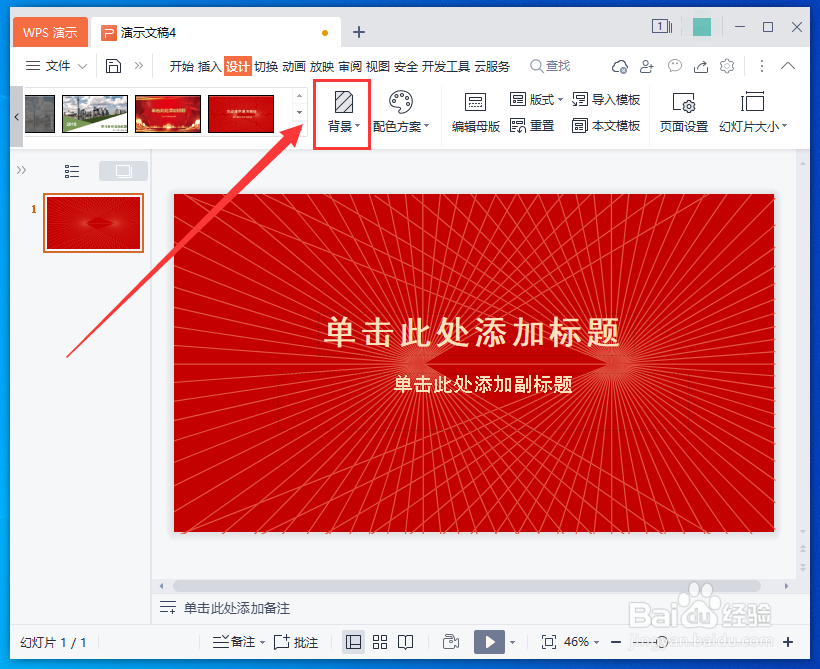Open the comment bubble icon
820x669 pixels.
pyautogui.click(x=675, y=66)
